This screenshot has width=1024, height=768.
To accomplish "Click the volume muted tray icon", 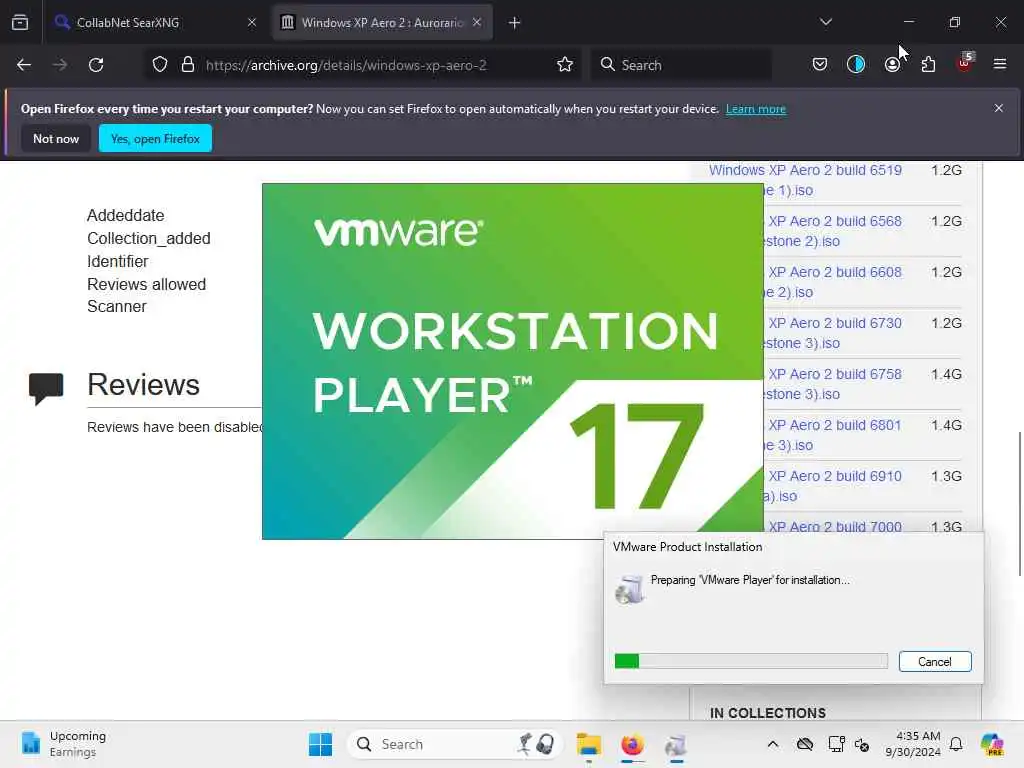I will pyautogui.click(x=862, y=744).
